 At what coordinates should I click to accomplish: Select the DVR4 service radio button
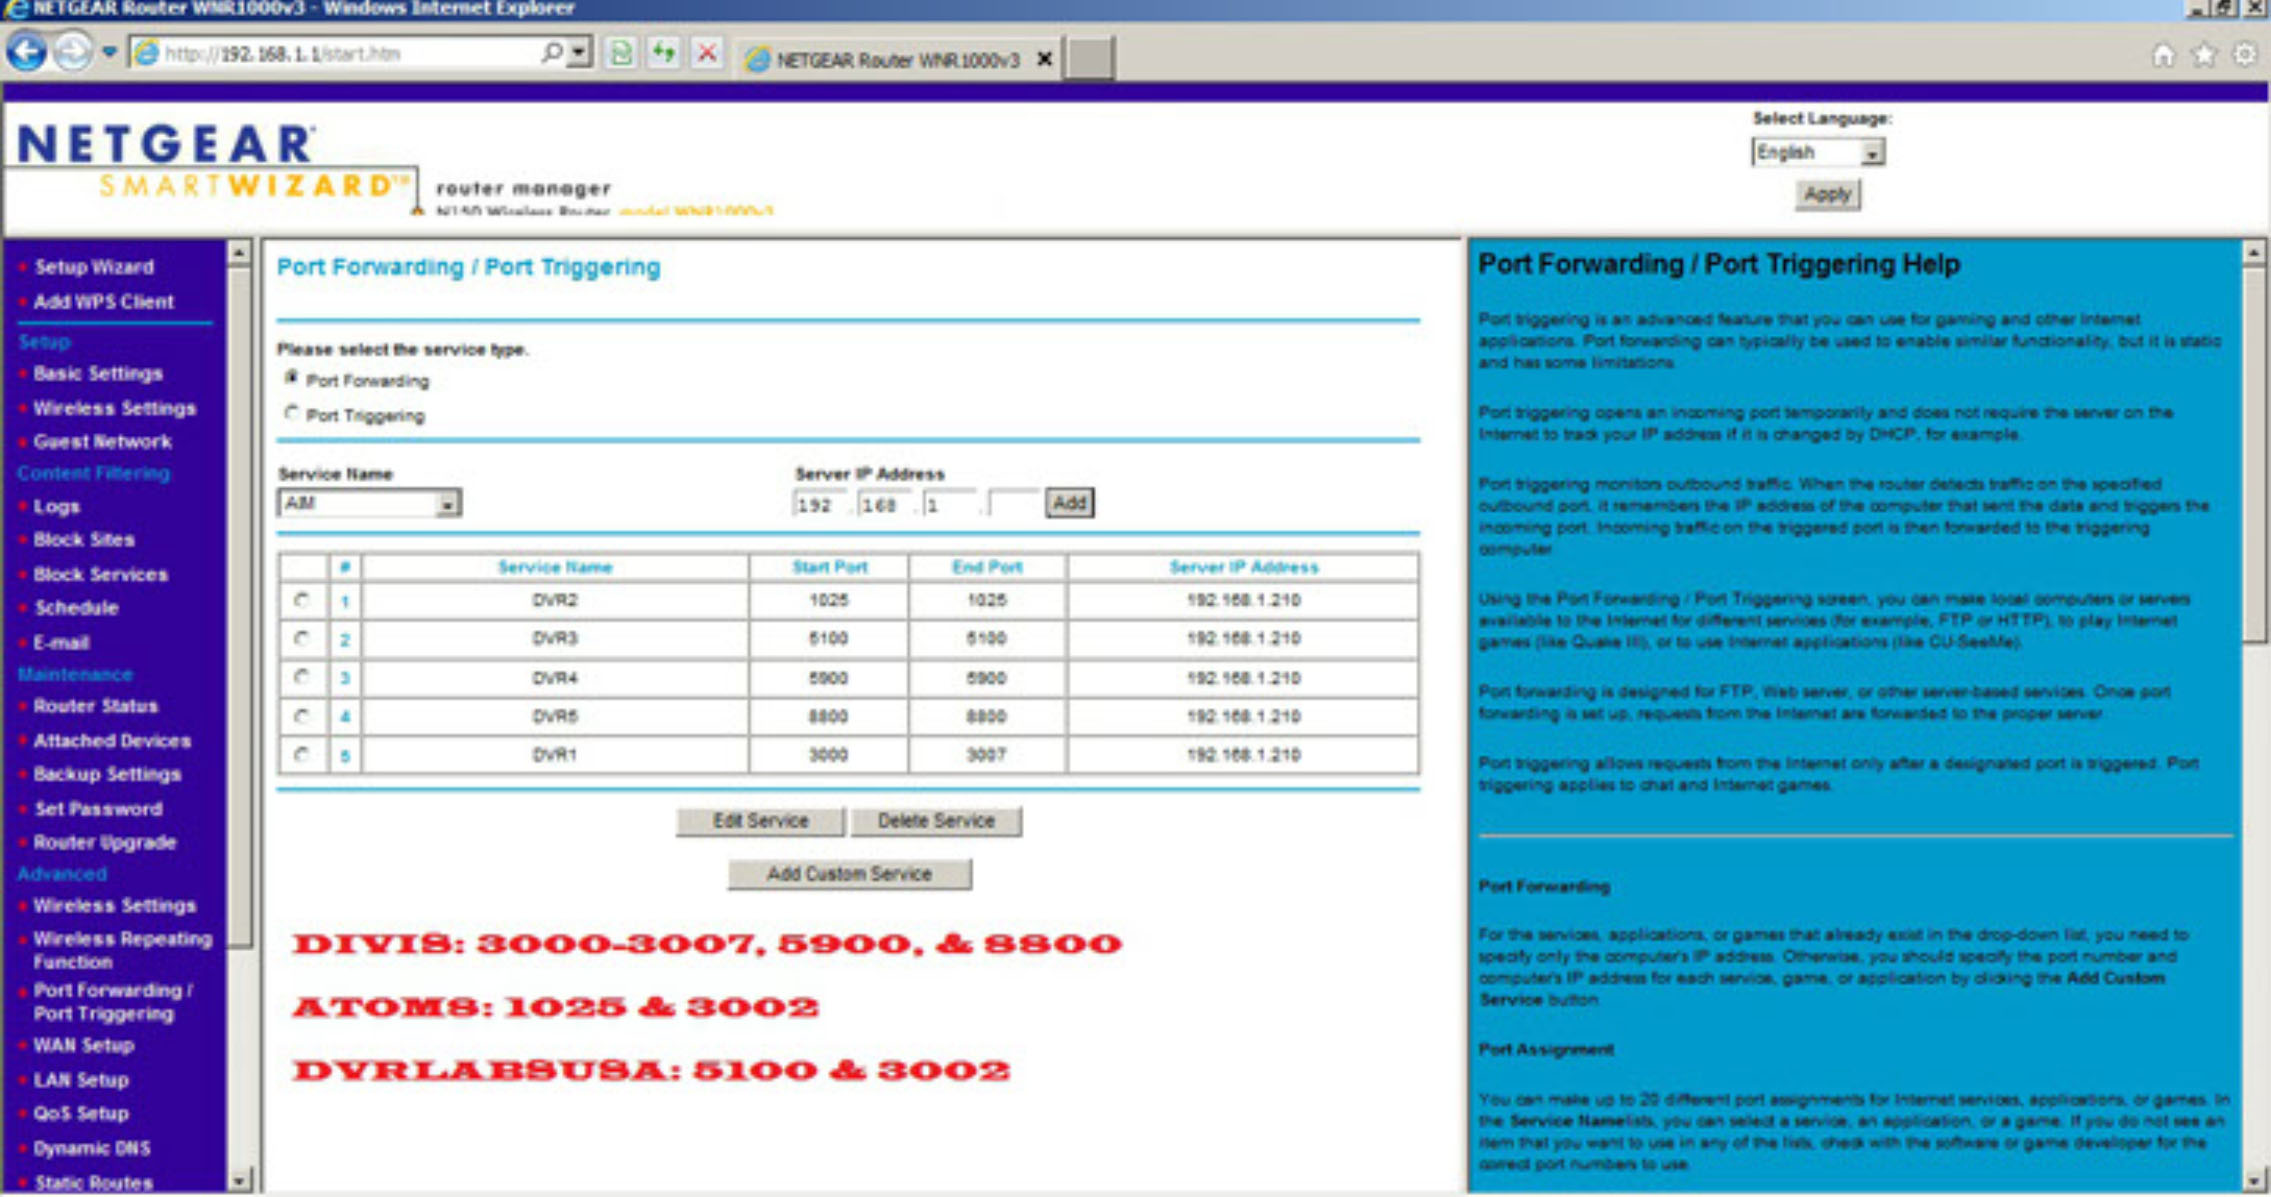(x=301, y=677)
